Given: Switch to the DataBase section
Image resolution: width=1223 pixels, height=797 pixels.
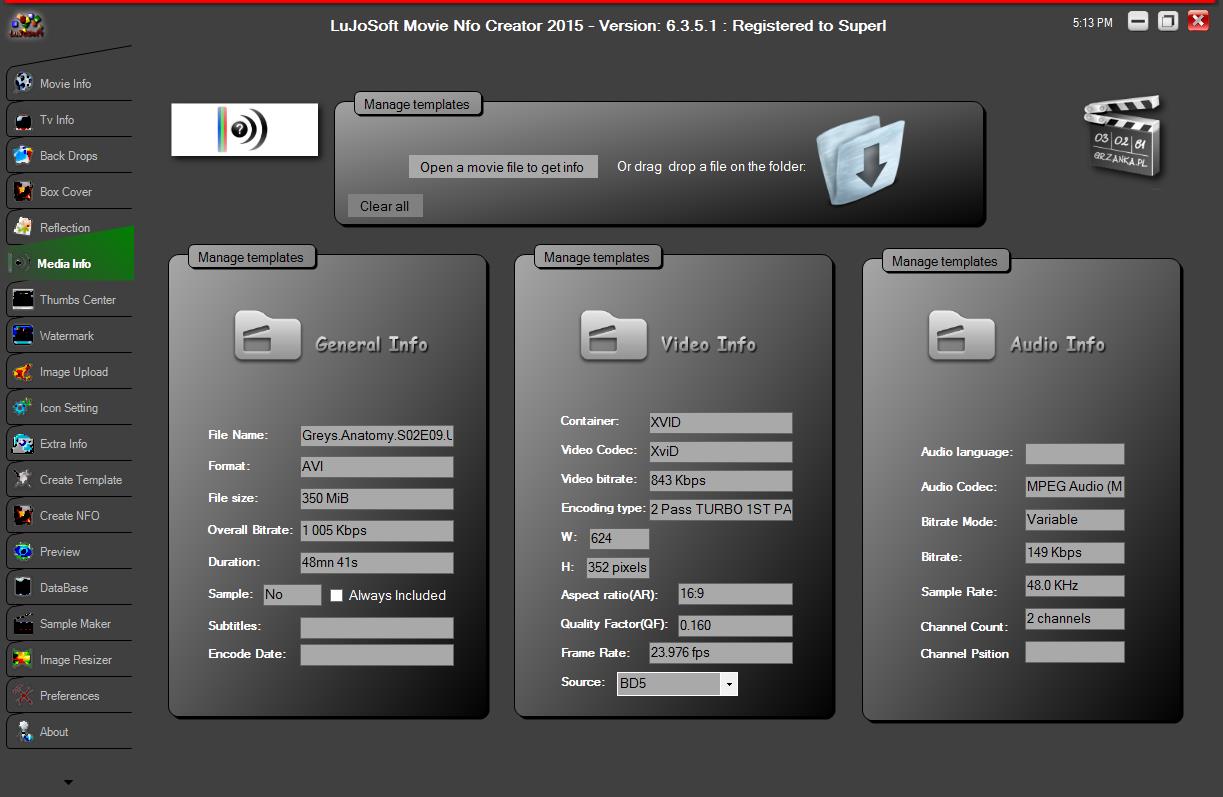Looking at the screenshot, I should 69,587.
